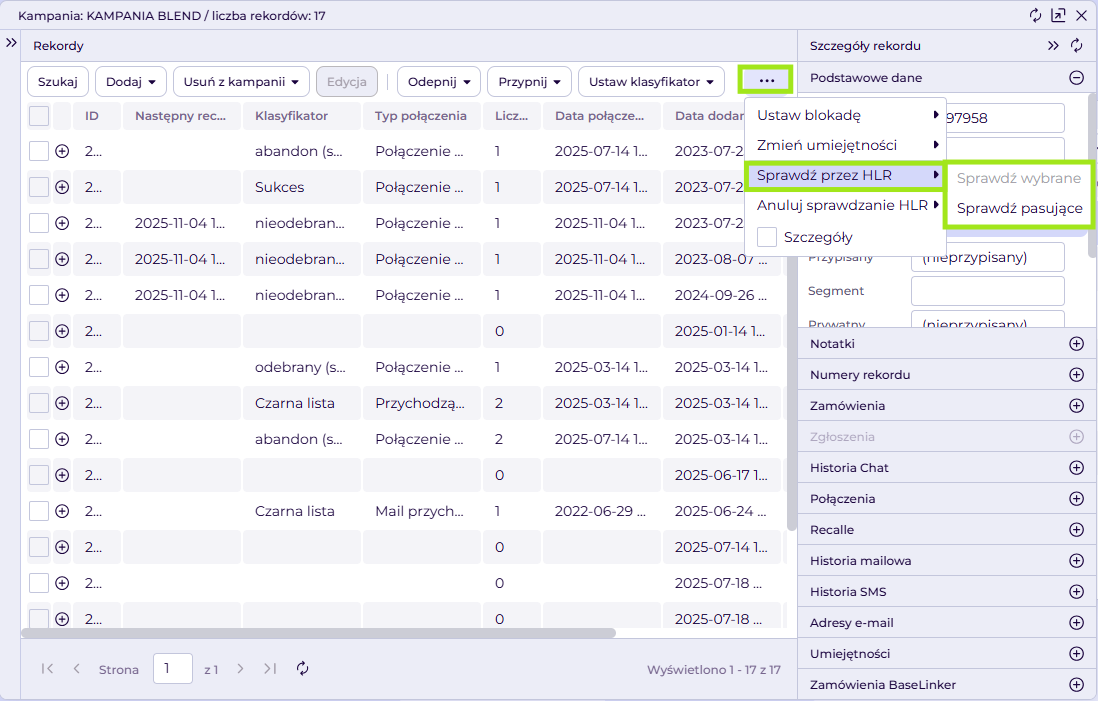Sort by Typ połączenia column header
This screenshot has width=1098, height=701.
point(422,116)
